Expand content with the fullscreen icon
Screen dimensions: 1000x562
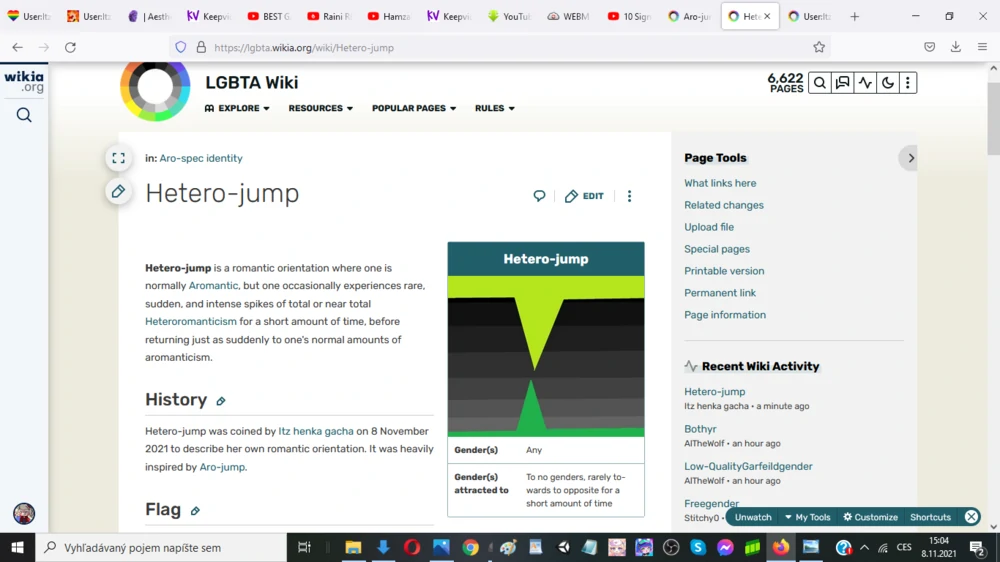tap(119, 158)
